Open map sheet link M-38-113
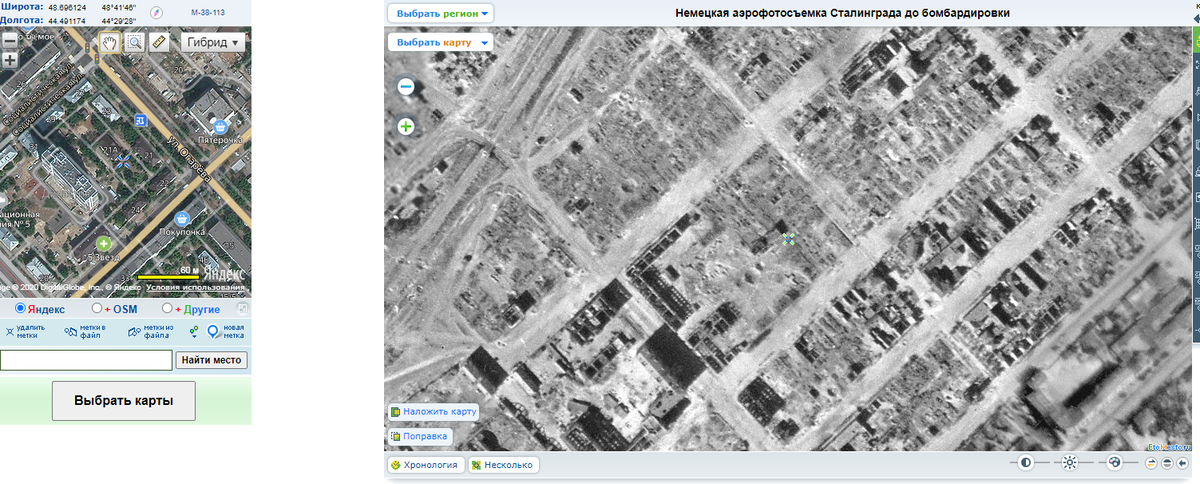Screen dimensions: 1200x484 [209, 12]
